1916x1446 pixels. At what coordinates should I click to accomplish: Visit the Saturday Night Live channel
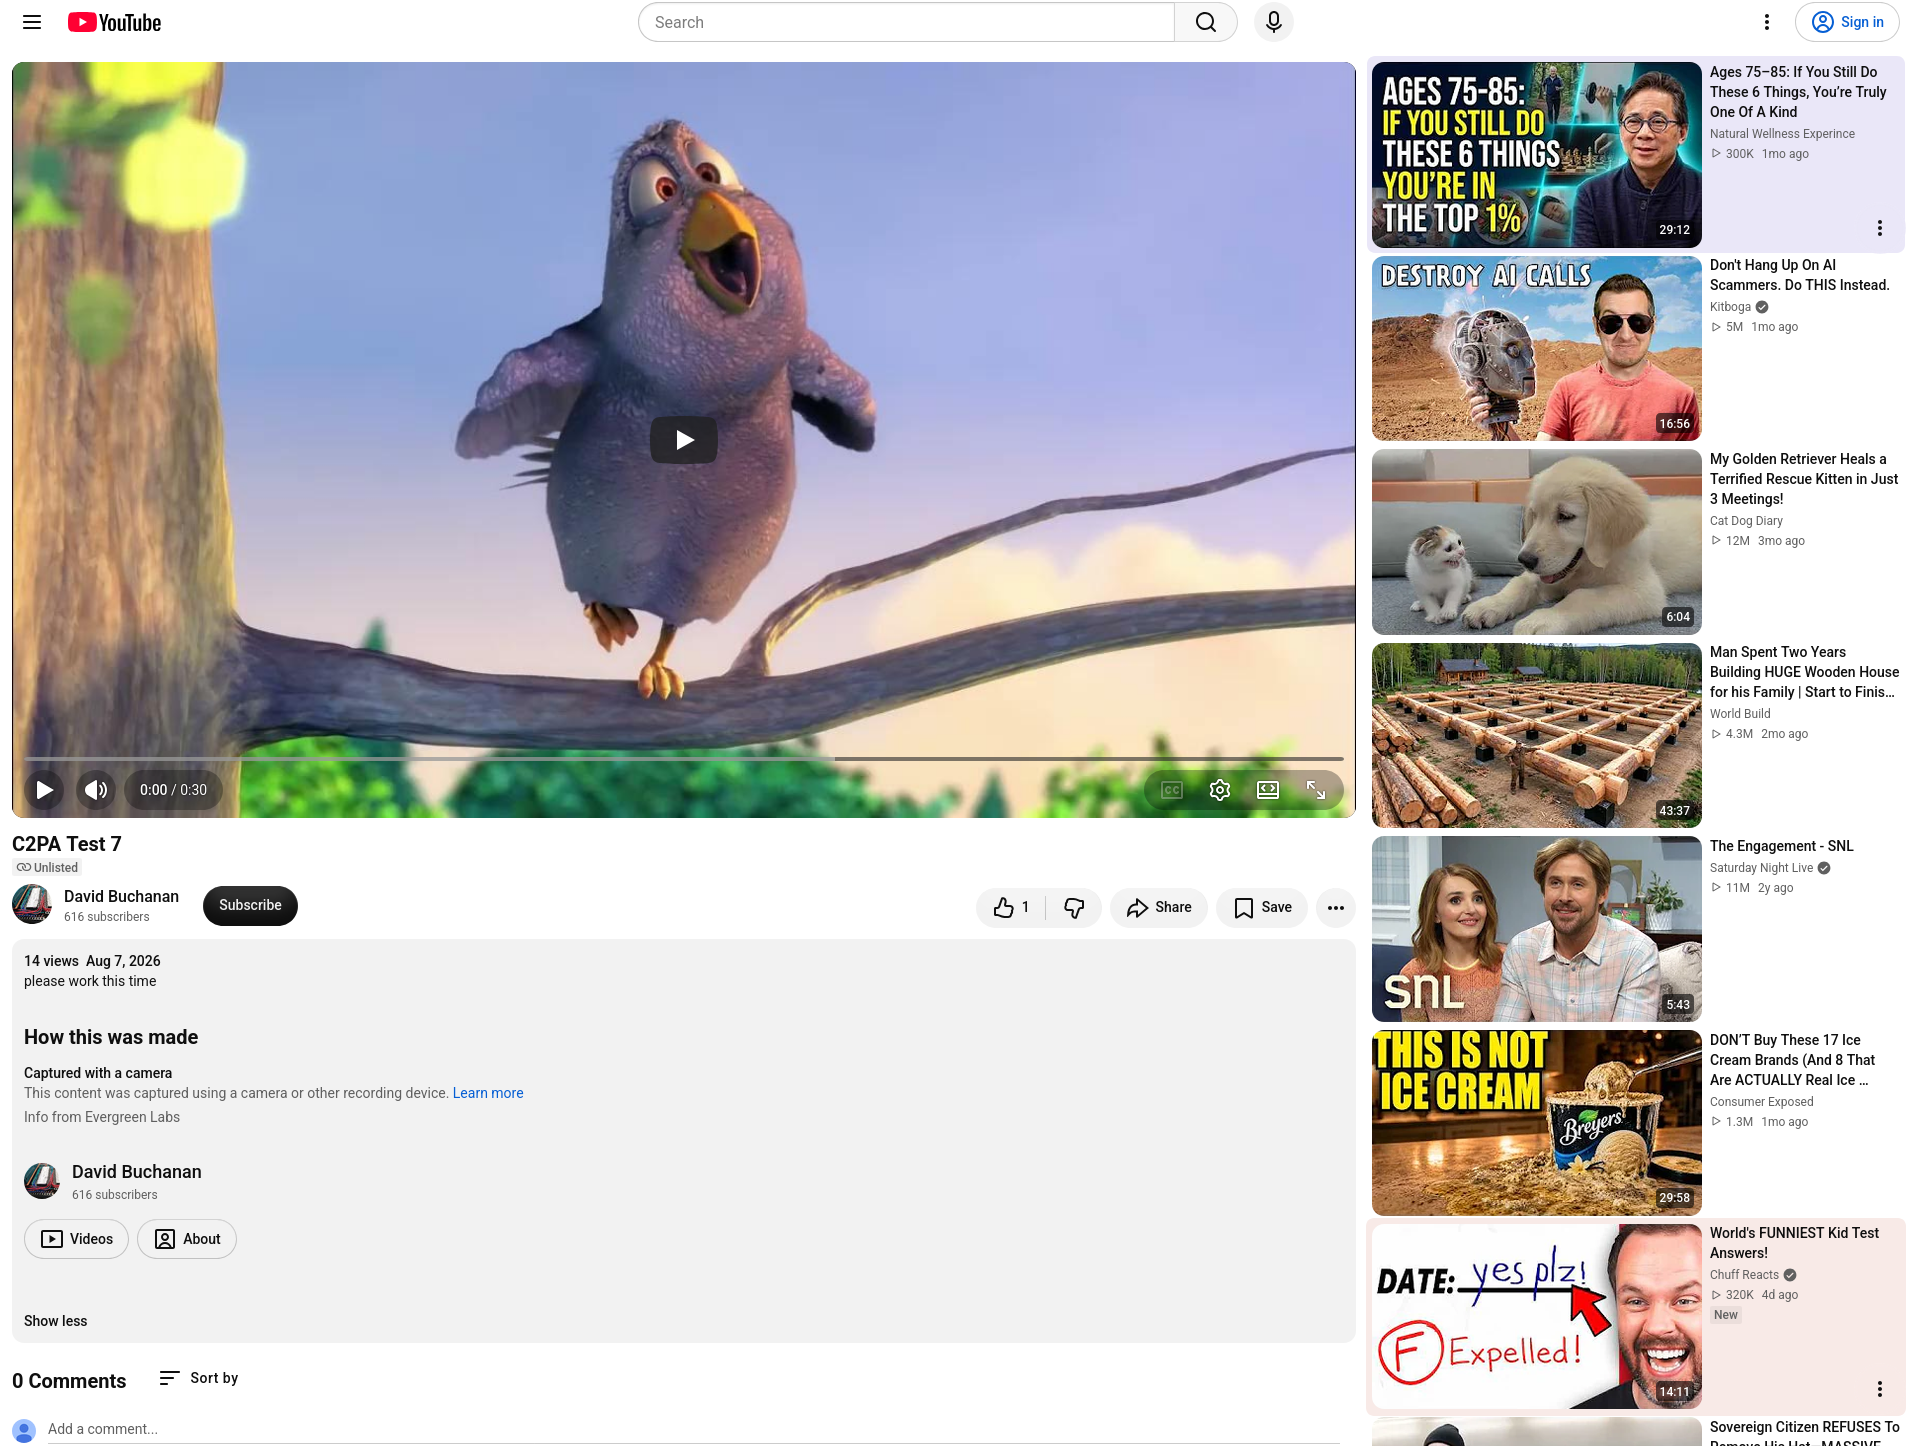1761,868
